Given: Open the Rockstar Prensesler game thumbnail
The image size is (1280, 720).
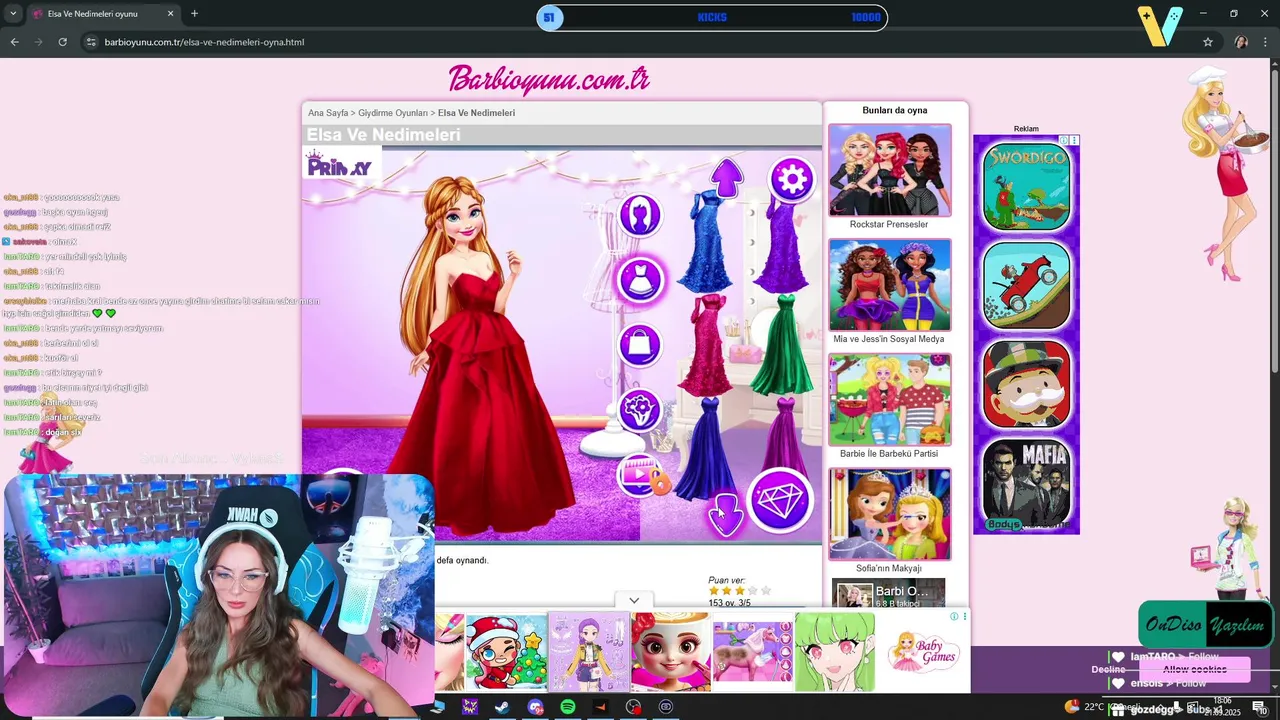Looking at the screenshot, I should point(889,170).
